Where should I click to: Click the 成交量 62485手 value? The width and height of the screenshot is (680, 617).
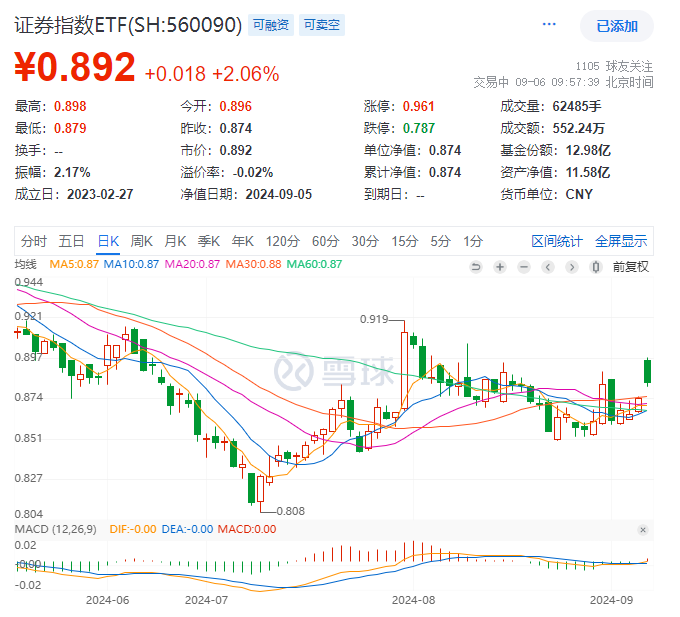577,106
